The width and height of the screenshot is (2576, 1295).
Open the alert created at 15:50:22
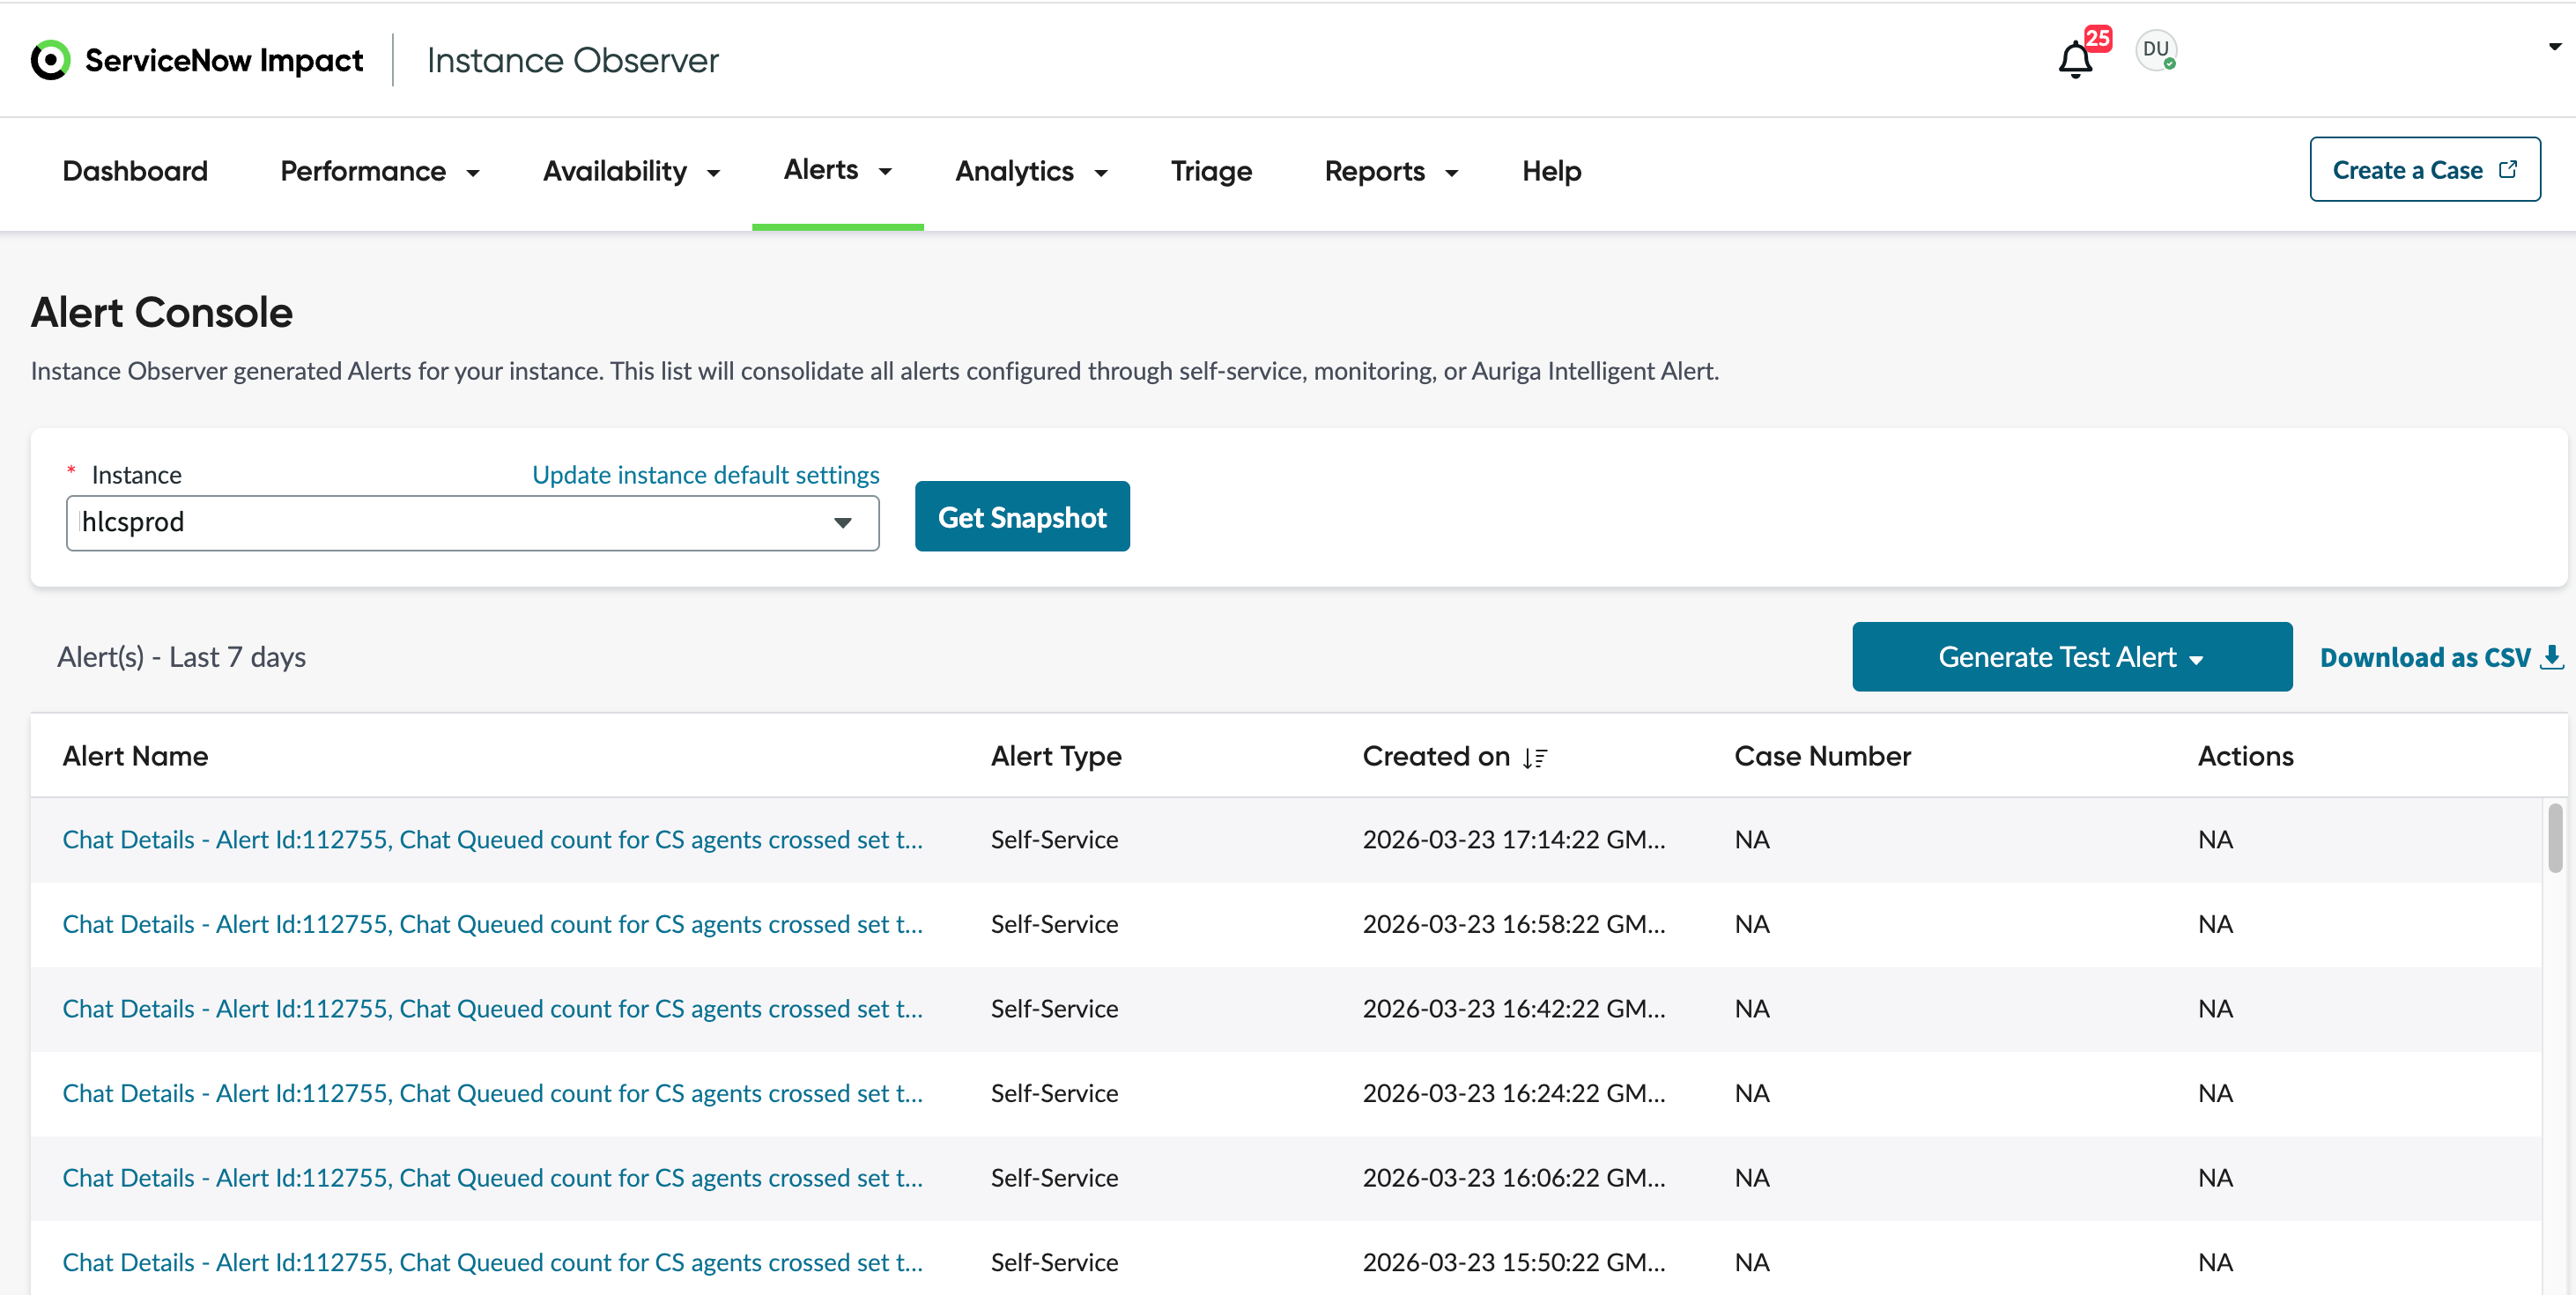click(492, 1262)
